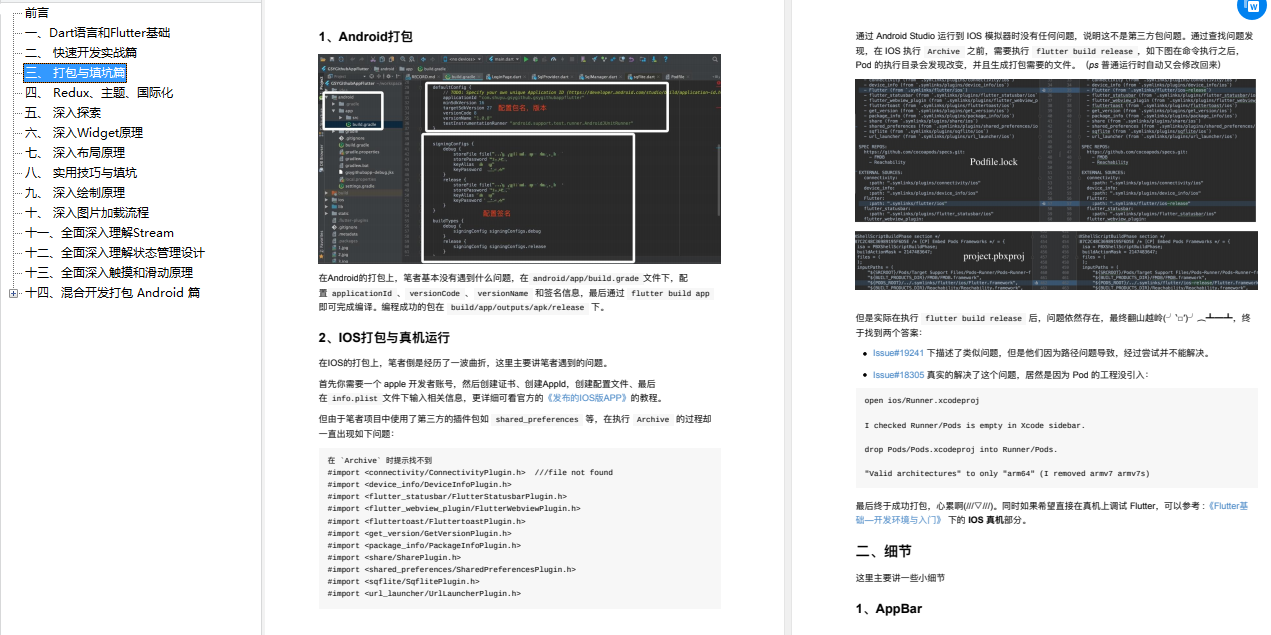The image size is (1271, 635).
Task: Open the 《发布的IOS版APP》 link
Action: pyautogui.click(x=588, y=397)
